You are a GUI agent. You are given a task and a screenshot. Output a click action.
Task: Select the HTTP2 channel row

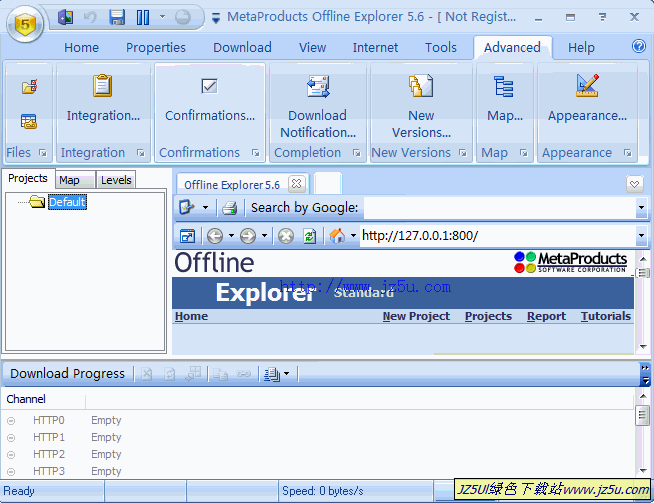(x=319, y=454)
